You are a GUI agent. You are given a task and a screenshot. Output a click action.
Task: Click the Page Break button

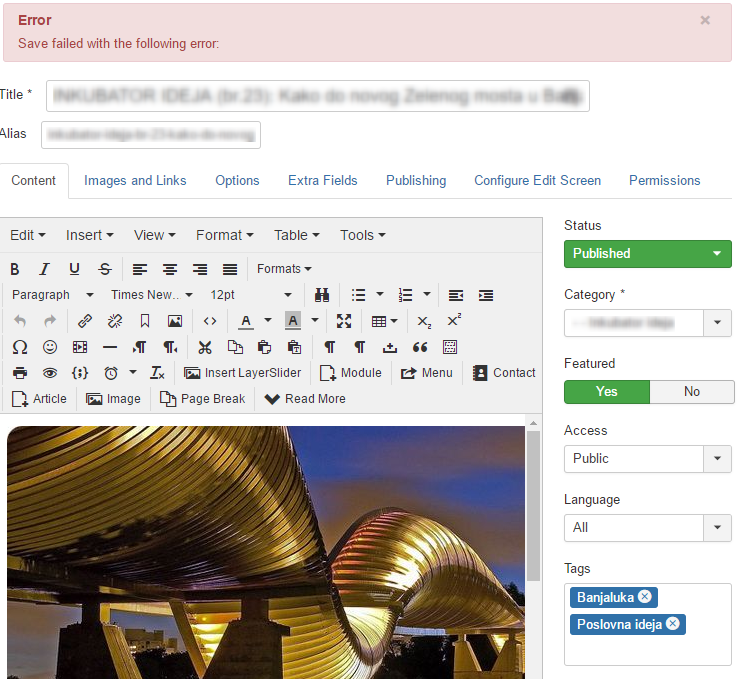click(203, 399)
